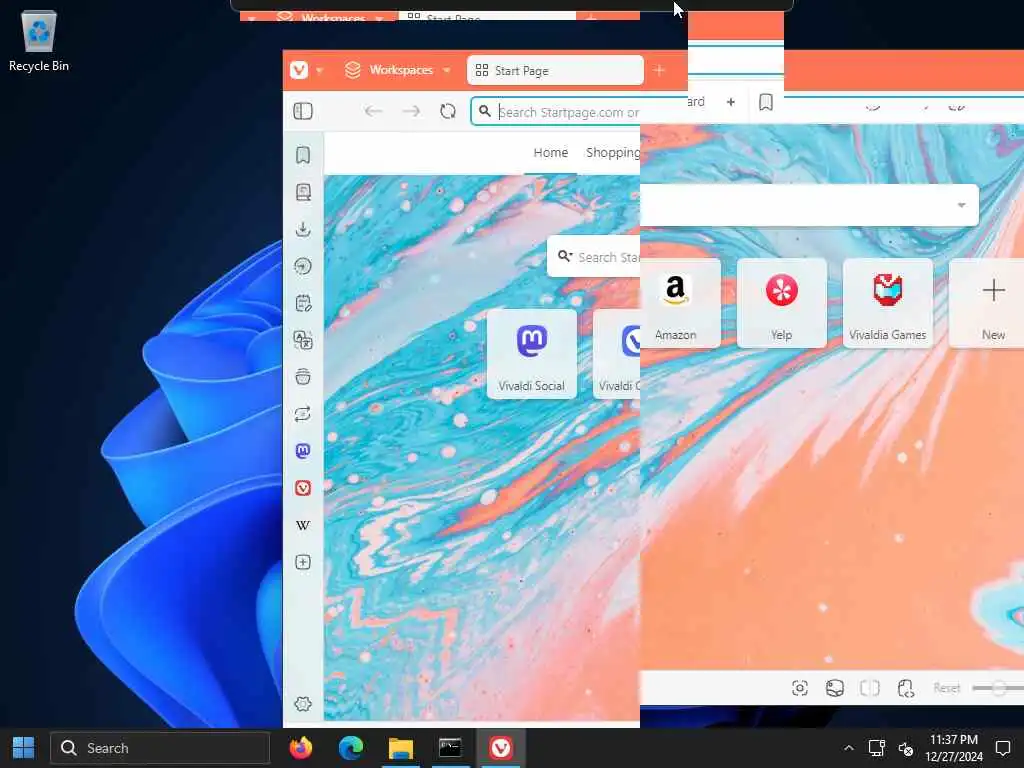Screen dimensions: 1024x768
Task: Toggle images and animations in status bar
Action: coord(835,688)
